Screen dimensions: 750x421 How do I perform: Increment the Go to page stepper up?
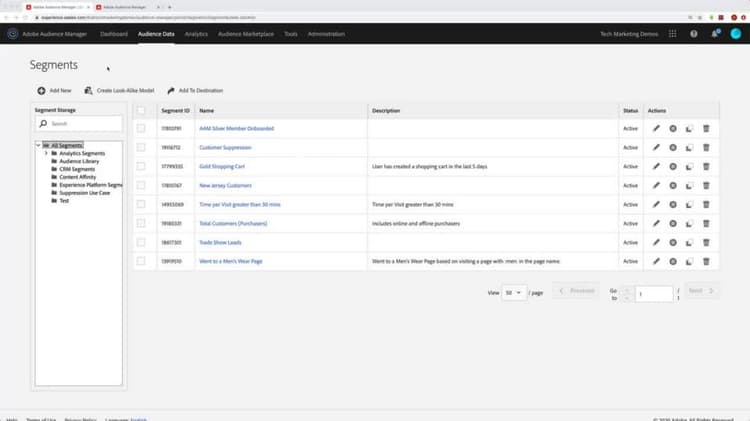[627, 290]
